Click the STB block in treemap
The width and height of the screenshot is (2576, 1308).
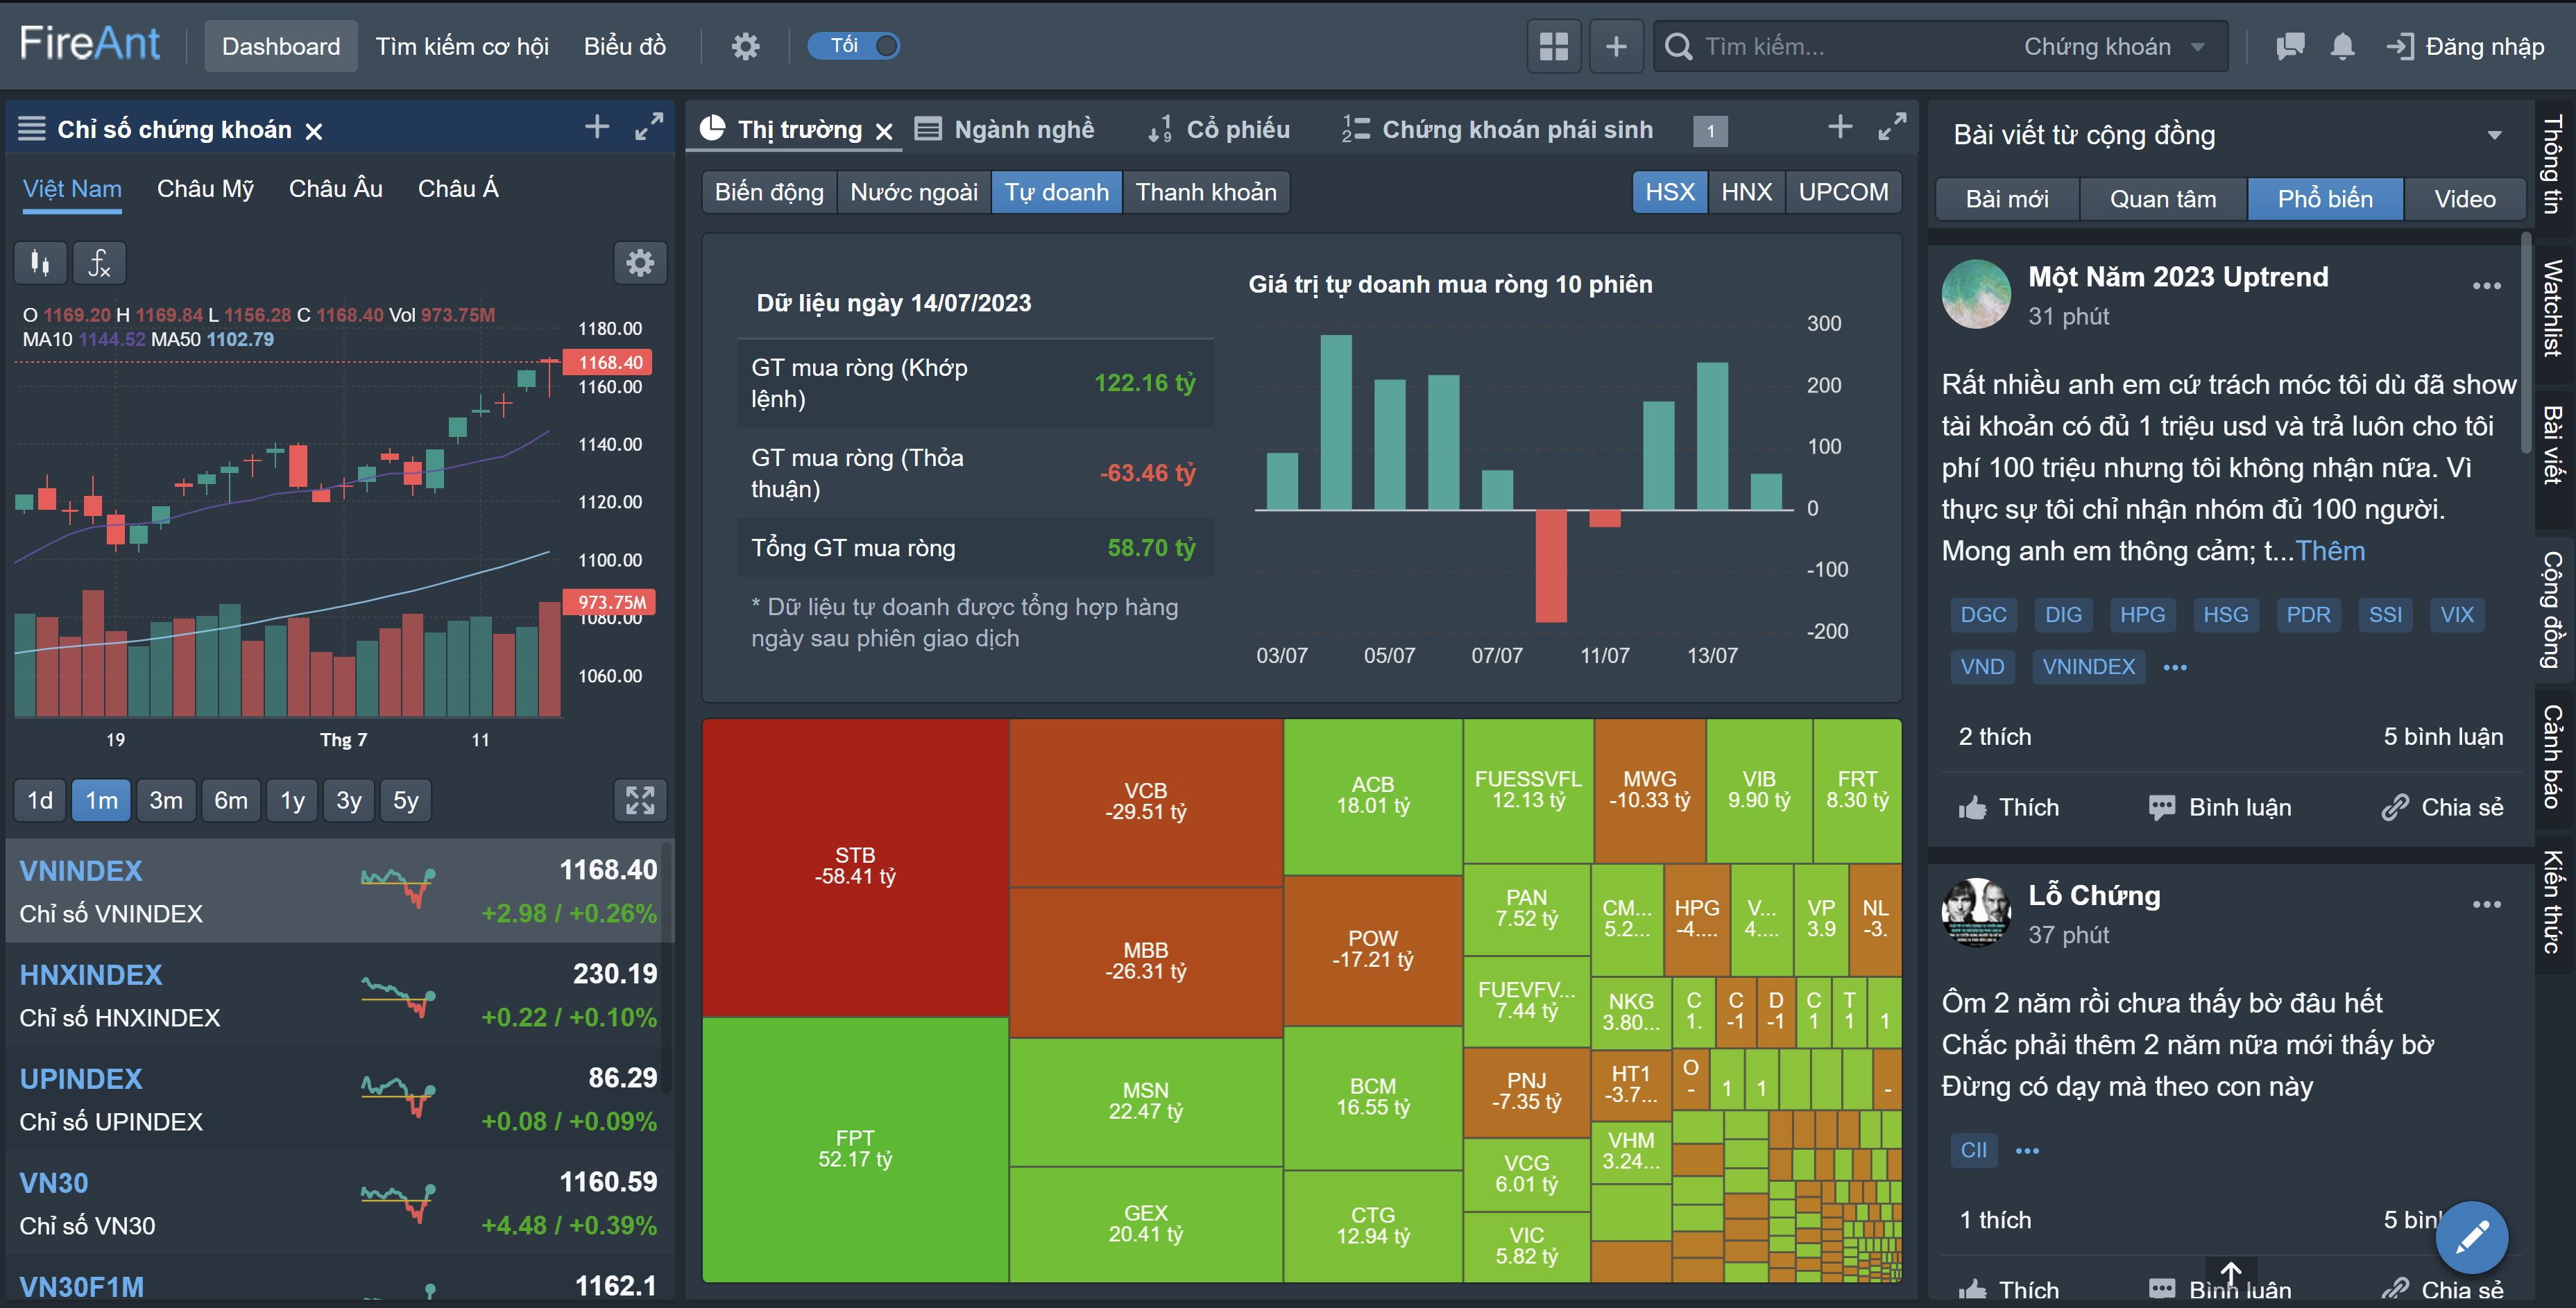tap(855, 866)
